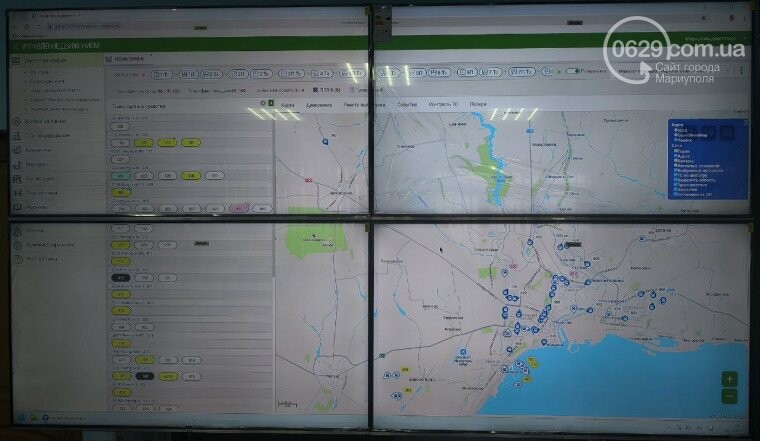Toggle the switch in the monitoring toolbar

[571, 72]
